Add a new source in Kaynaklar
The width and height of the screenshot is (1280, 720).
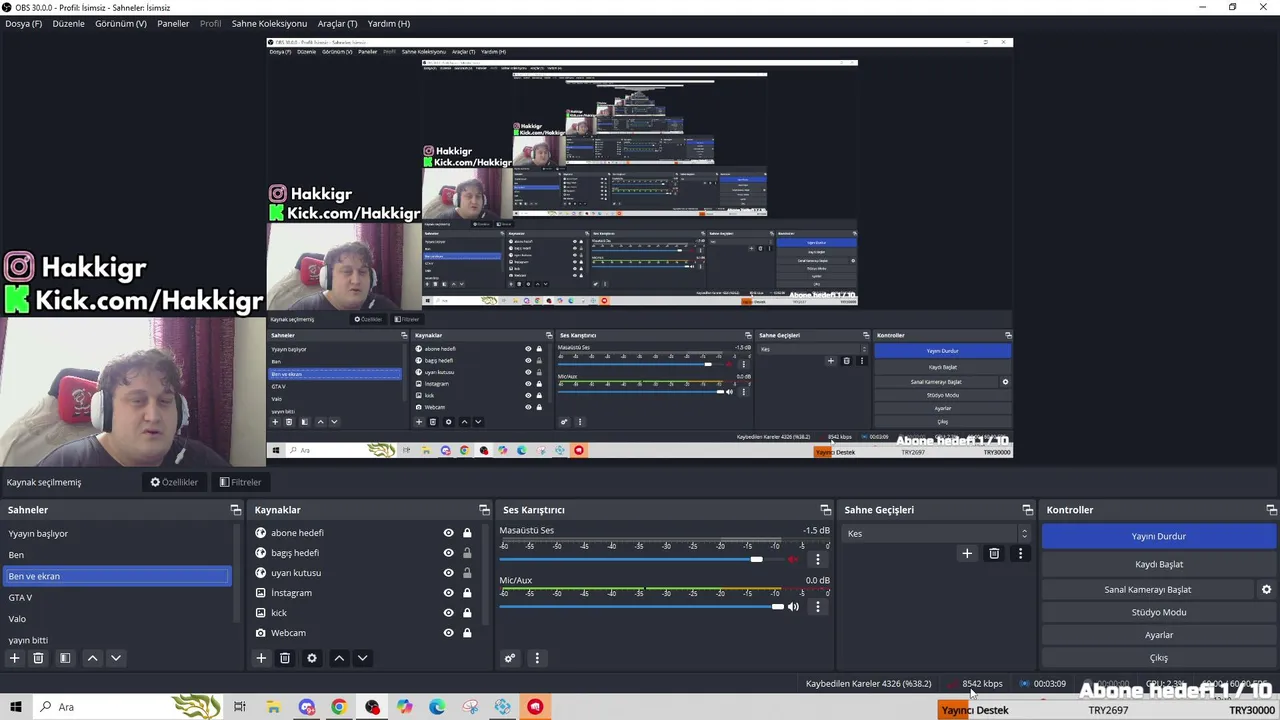(x=261, y=658)
